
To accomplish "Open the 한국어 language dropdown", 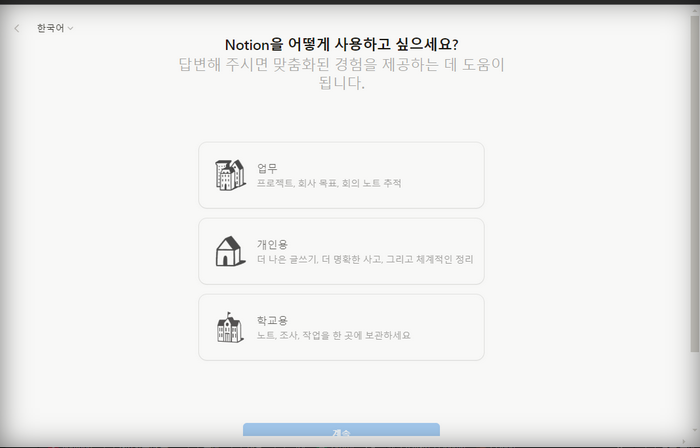I will tap(55, 28).
